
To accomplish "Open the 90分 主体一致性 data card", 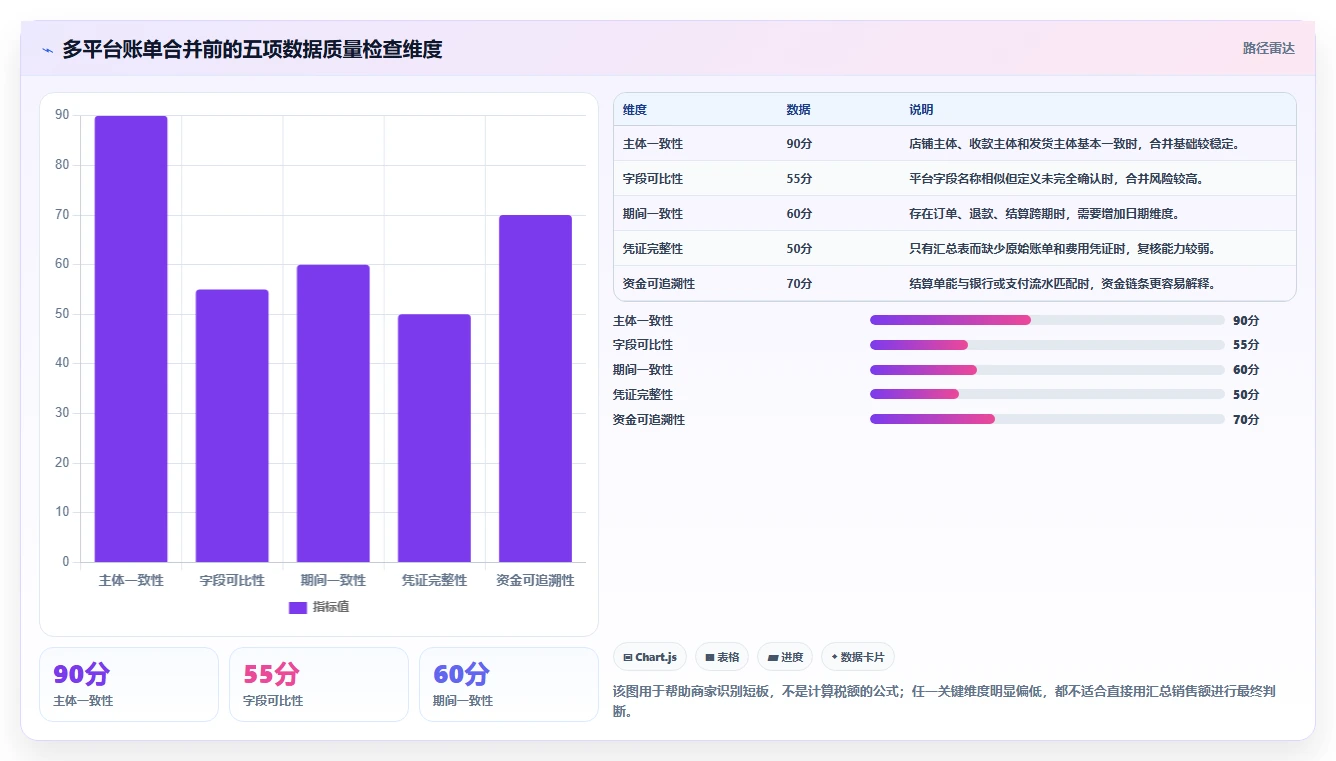I will 129,684.
